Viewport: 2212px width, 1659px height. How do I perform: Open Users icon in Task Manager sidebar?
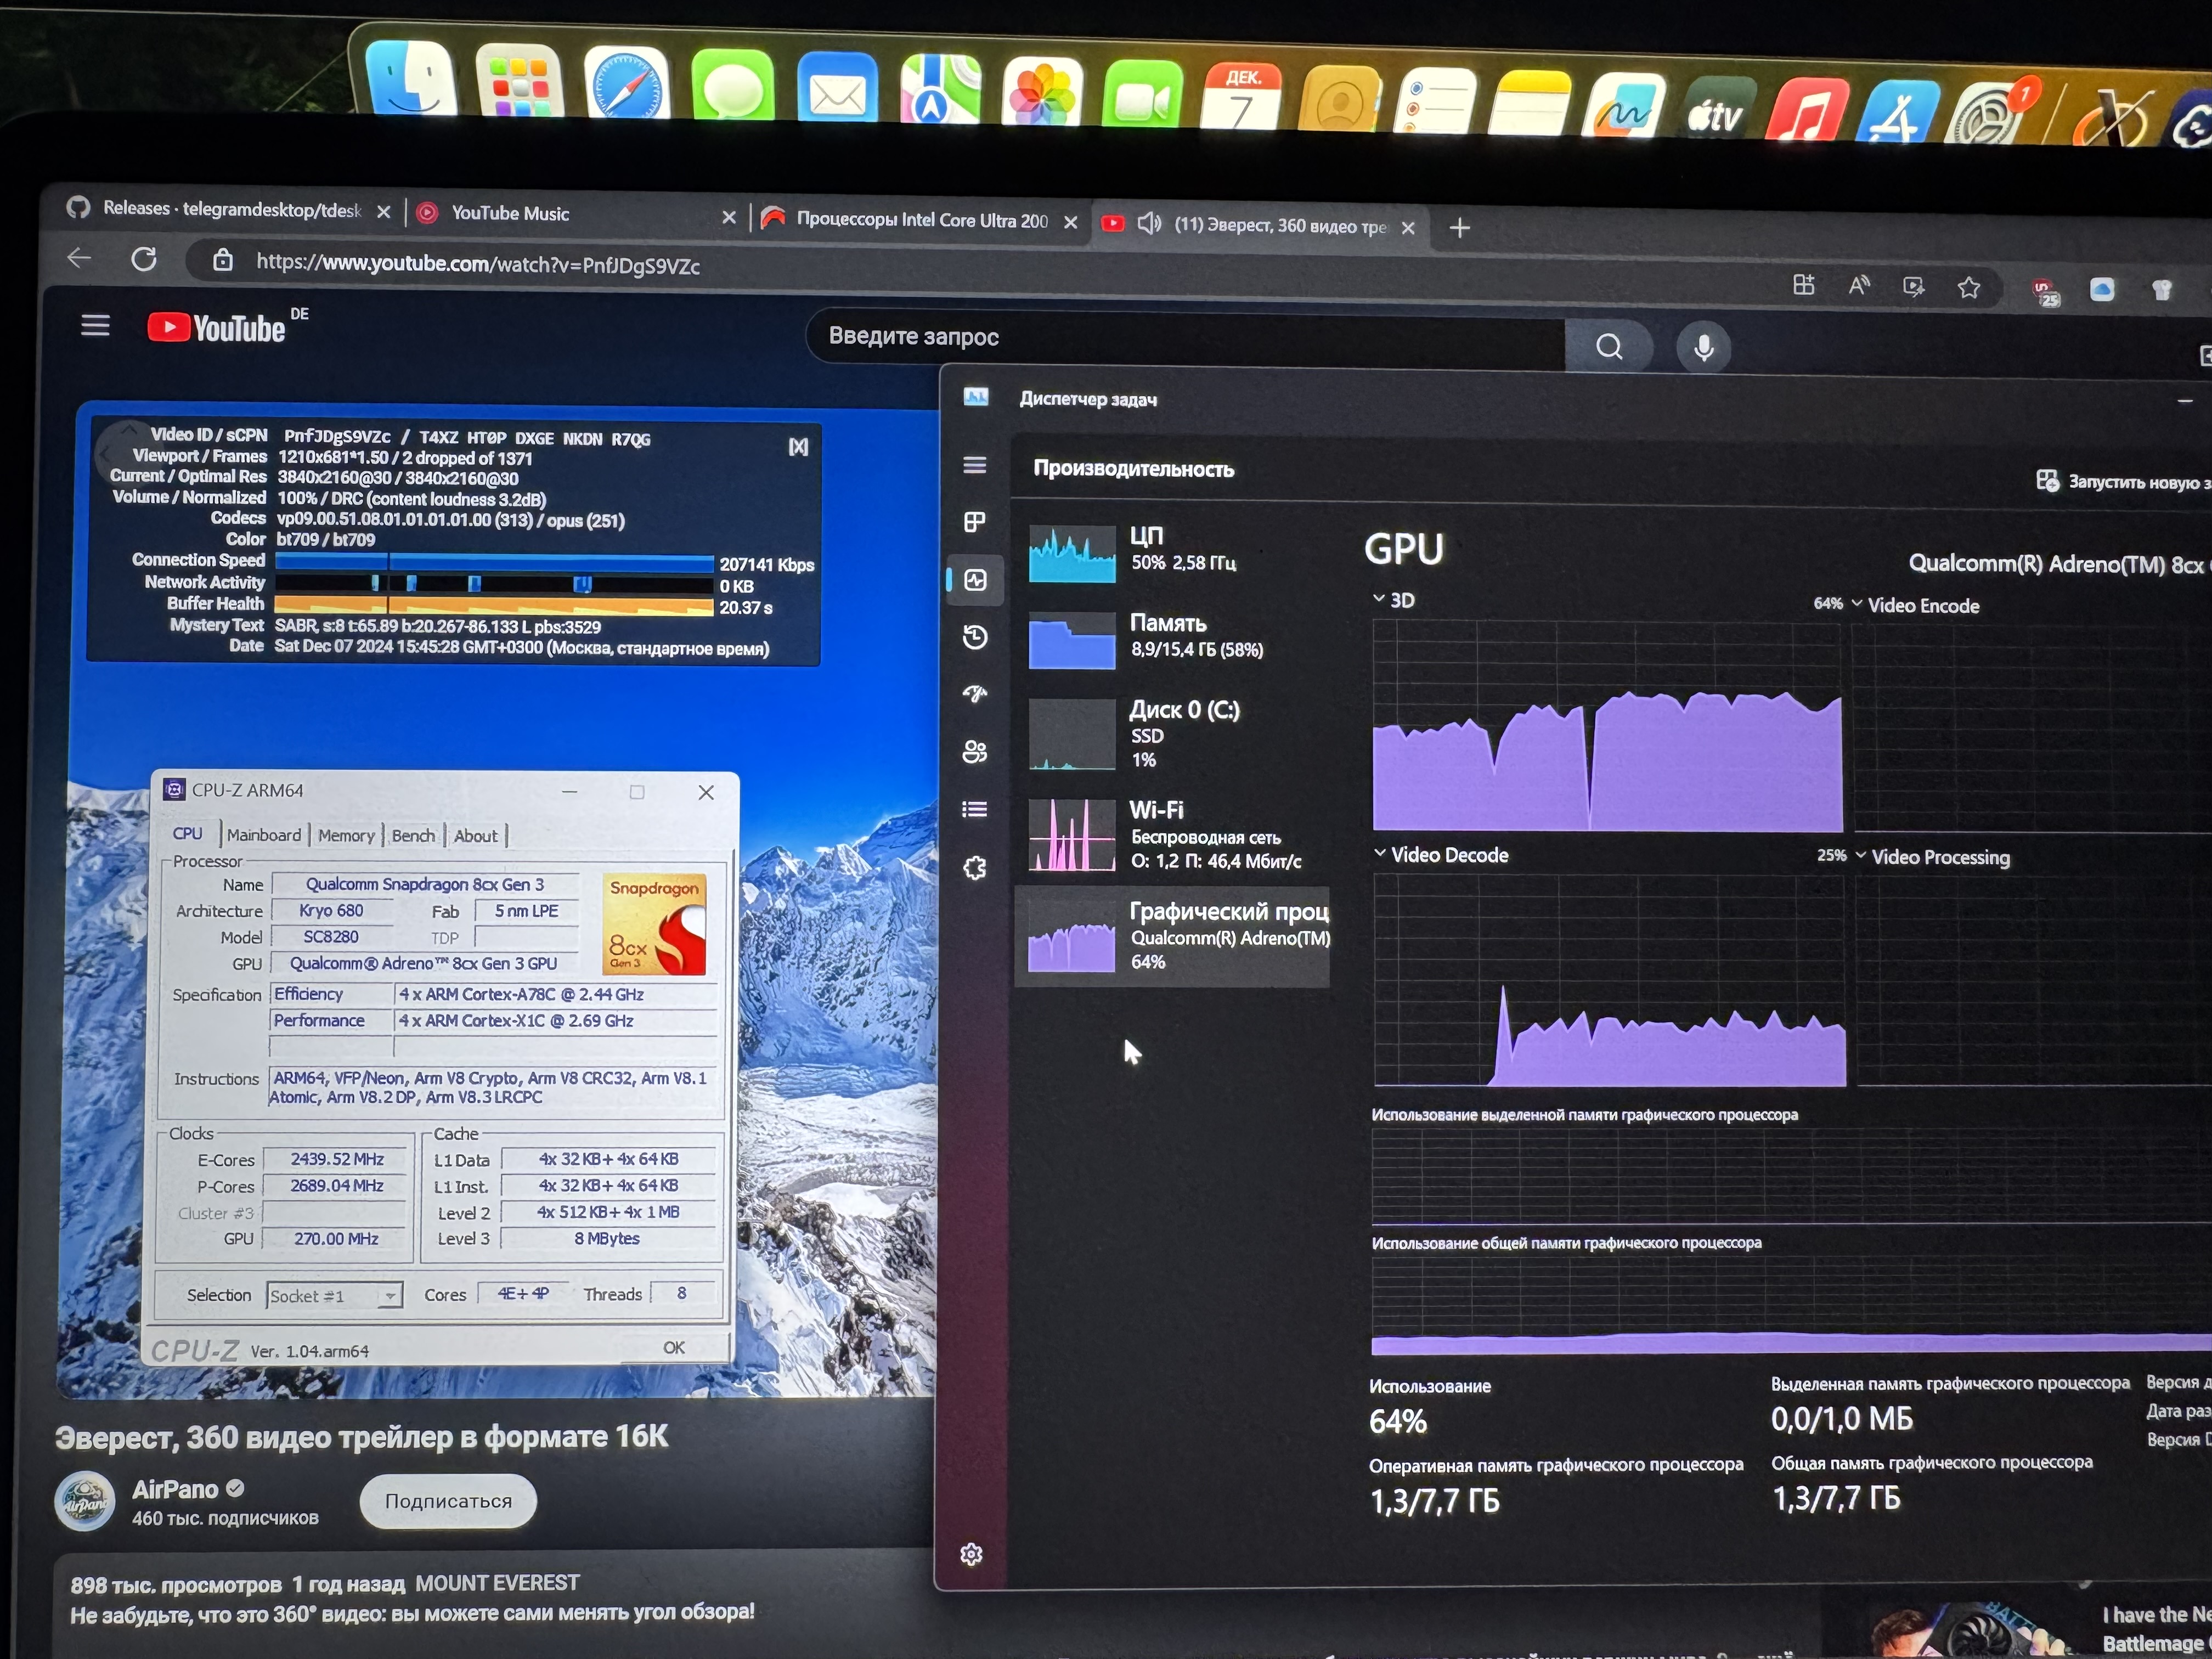click(x=975, y=751)
